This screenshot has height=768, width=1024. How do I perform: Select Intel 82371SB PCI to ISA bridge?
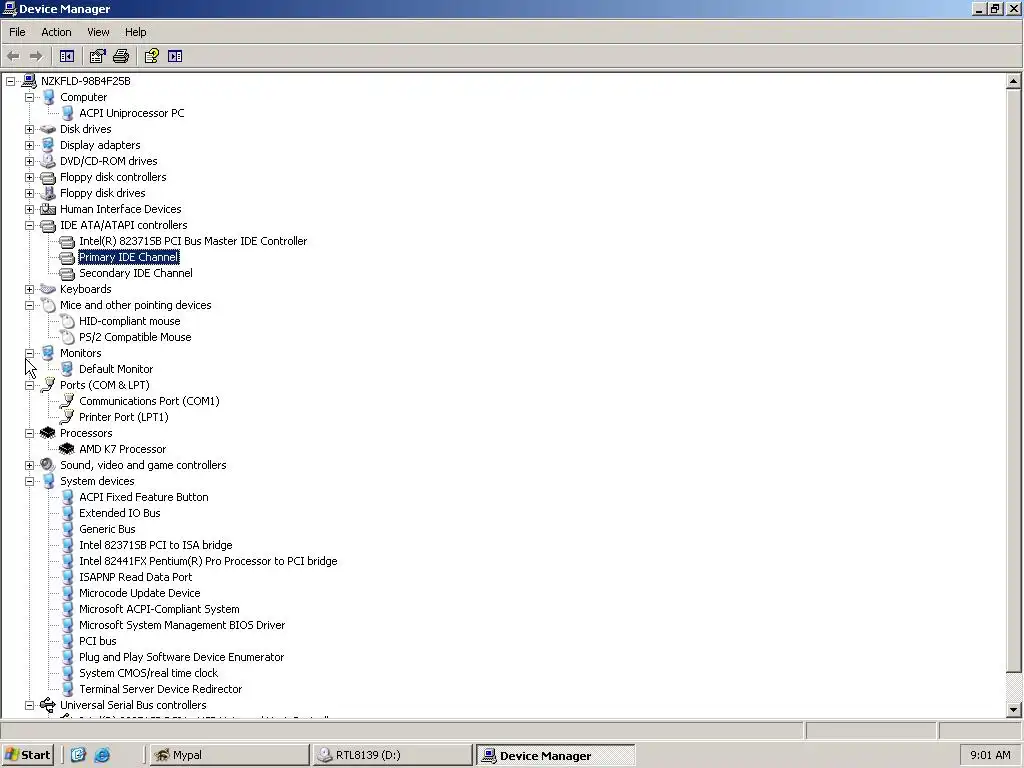pyautogui.click(x=155, y=545)
